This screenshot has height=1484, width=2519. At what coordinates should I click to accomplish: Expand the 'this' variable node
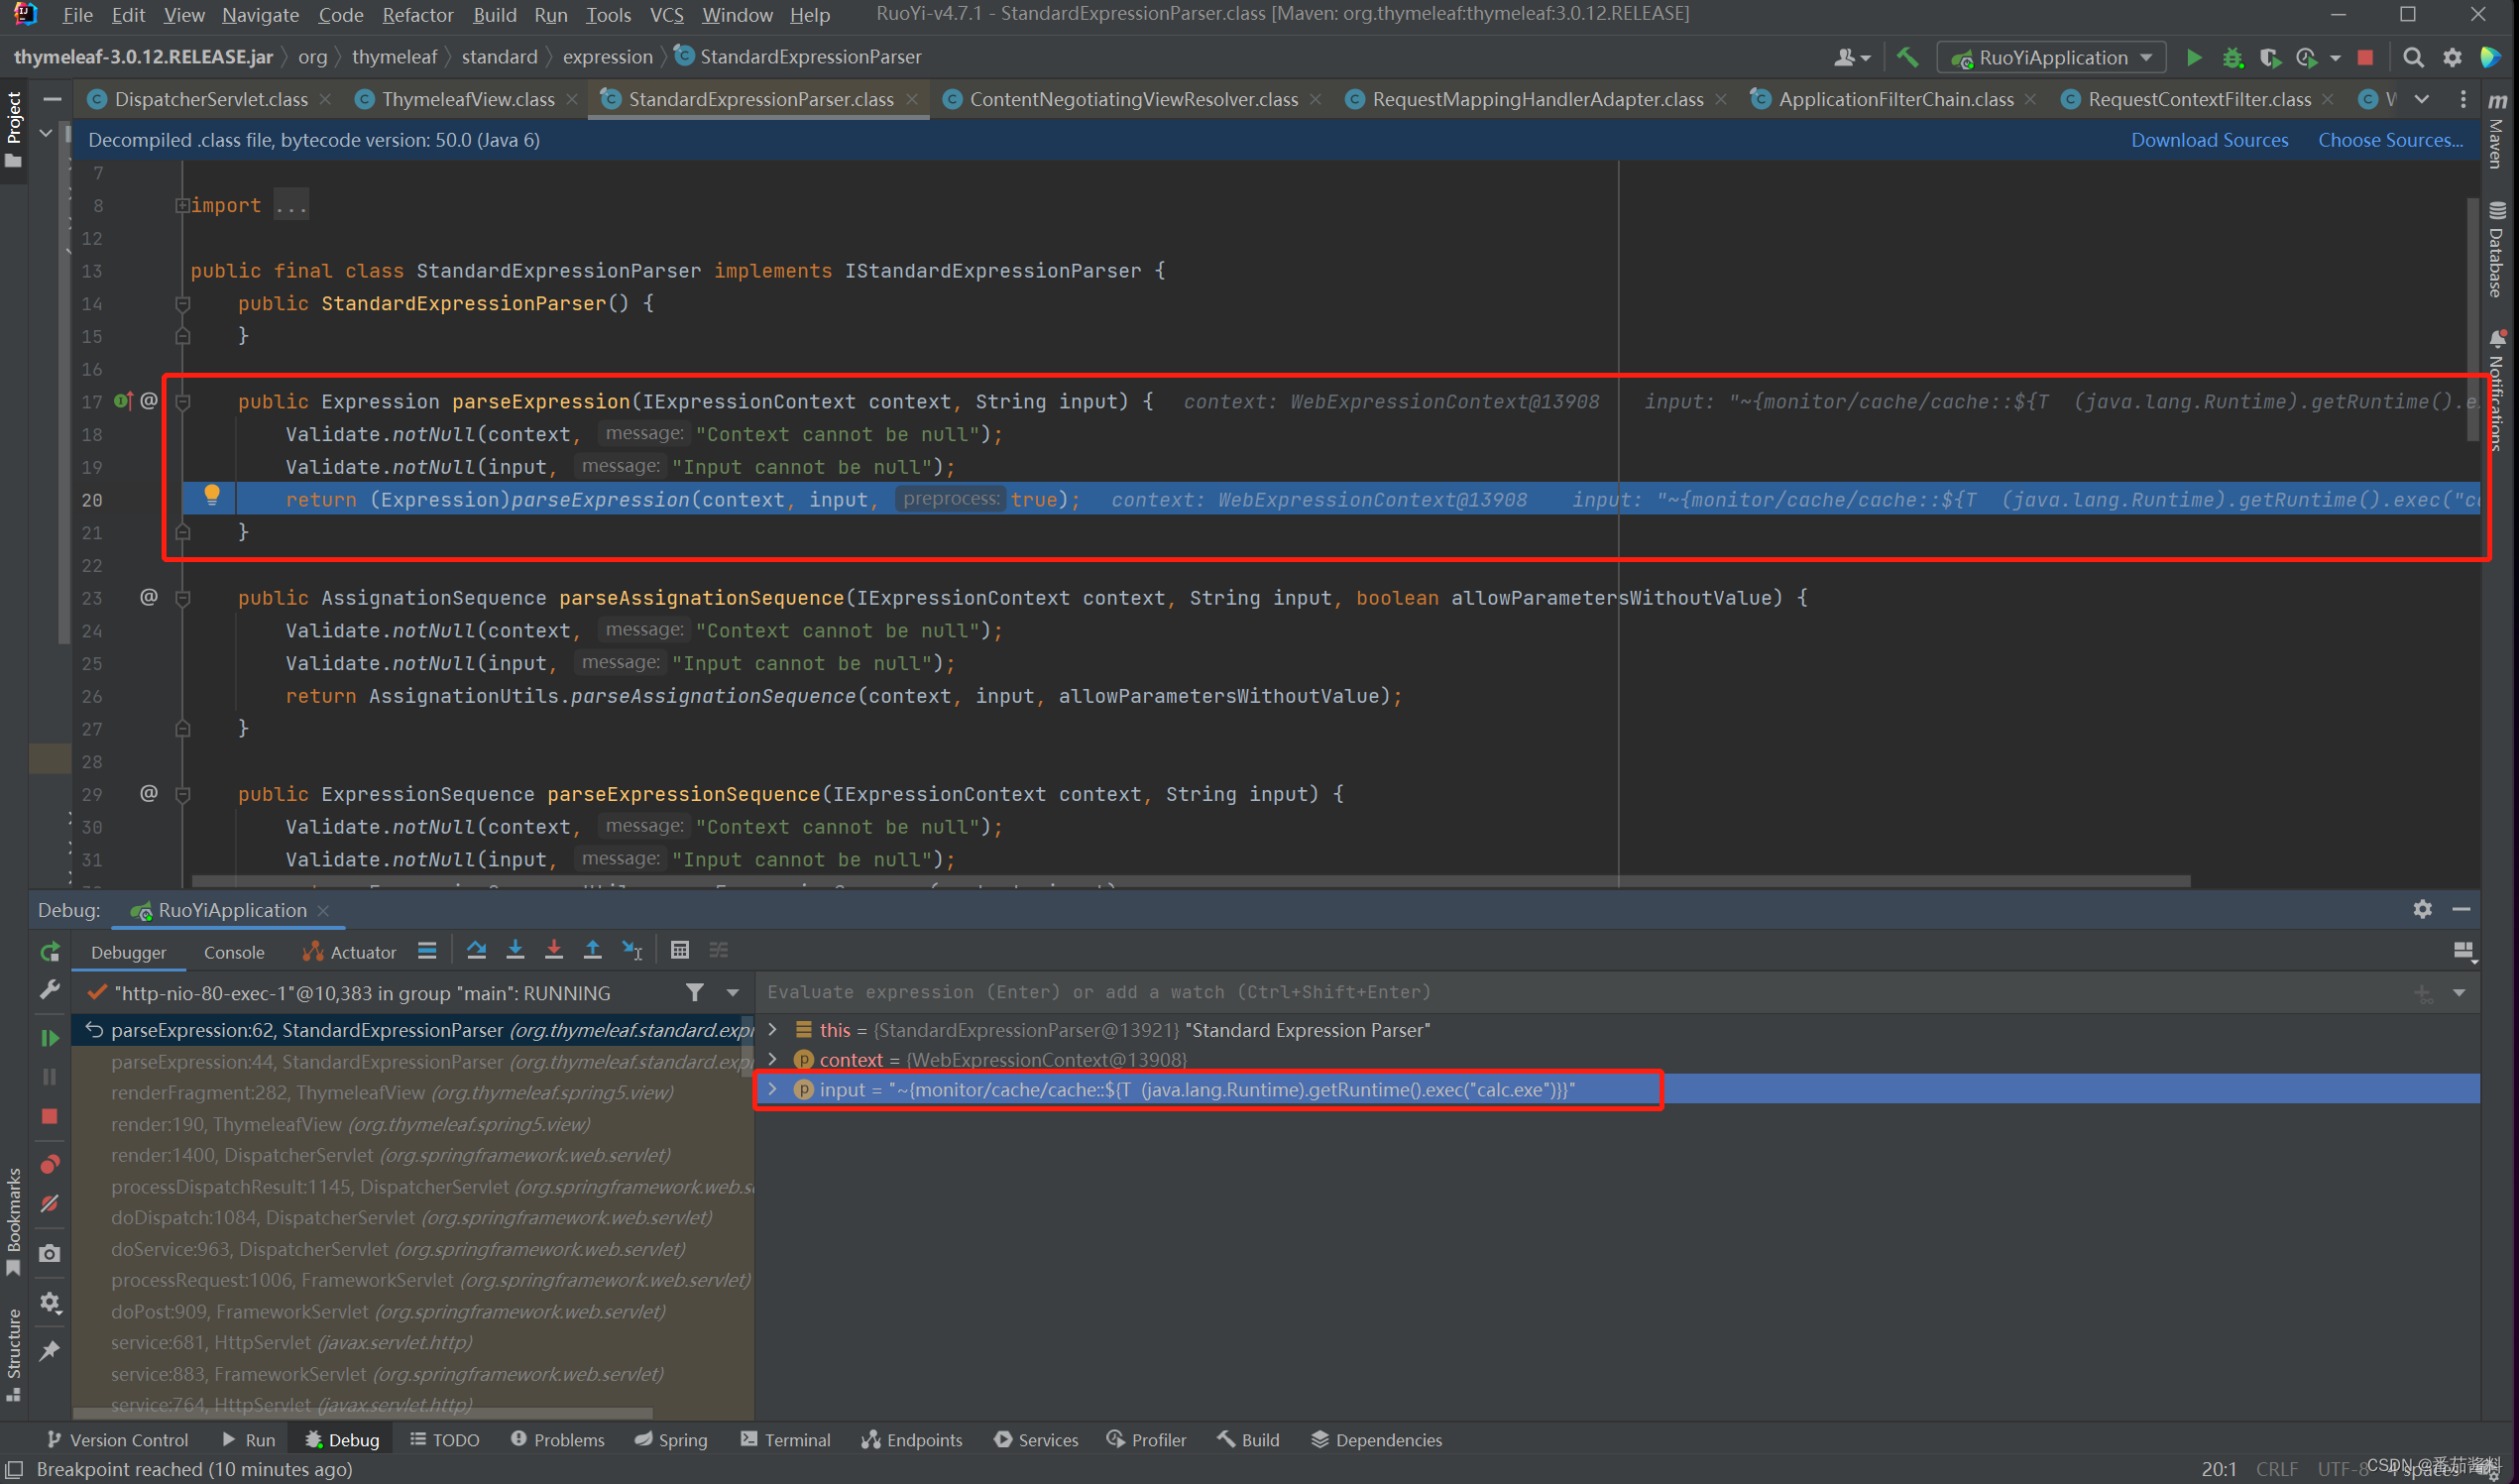tap(773, 1029)
